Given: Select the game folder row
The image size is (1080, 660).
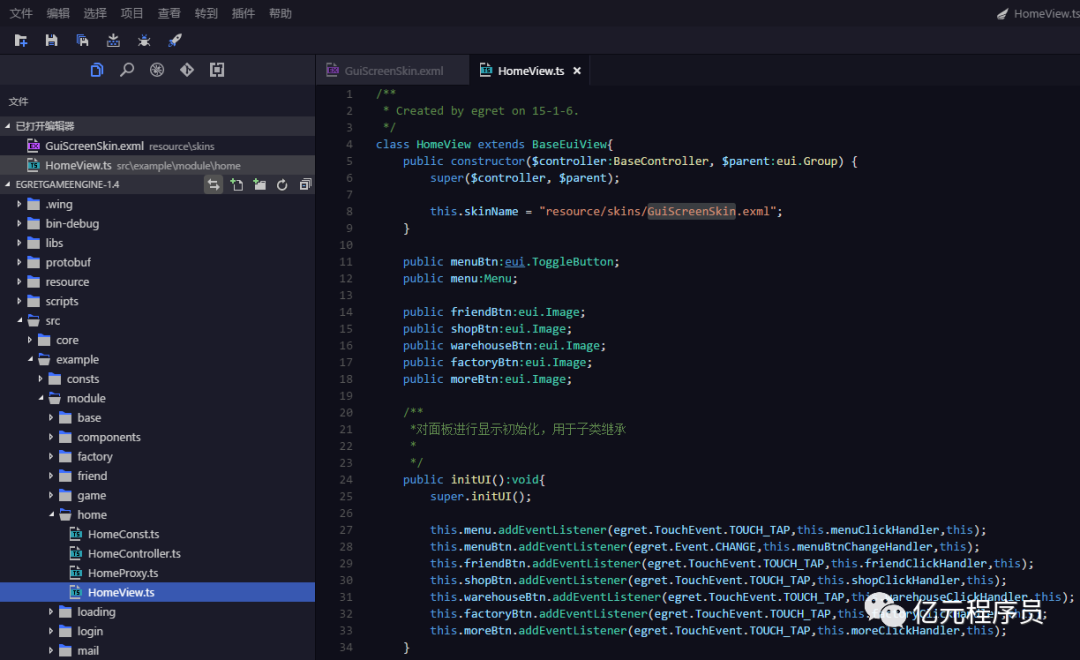Looking at the screenshot, I should click(157, 495).
